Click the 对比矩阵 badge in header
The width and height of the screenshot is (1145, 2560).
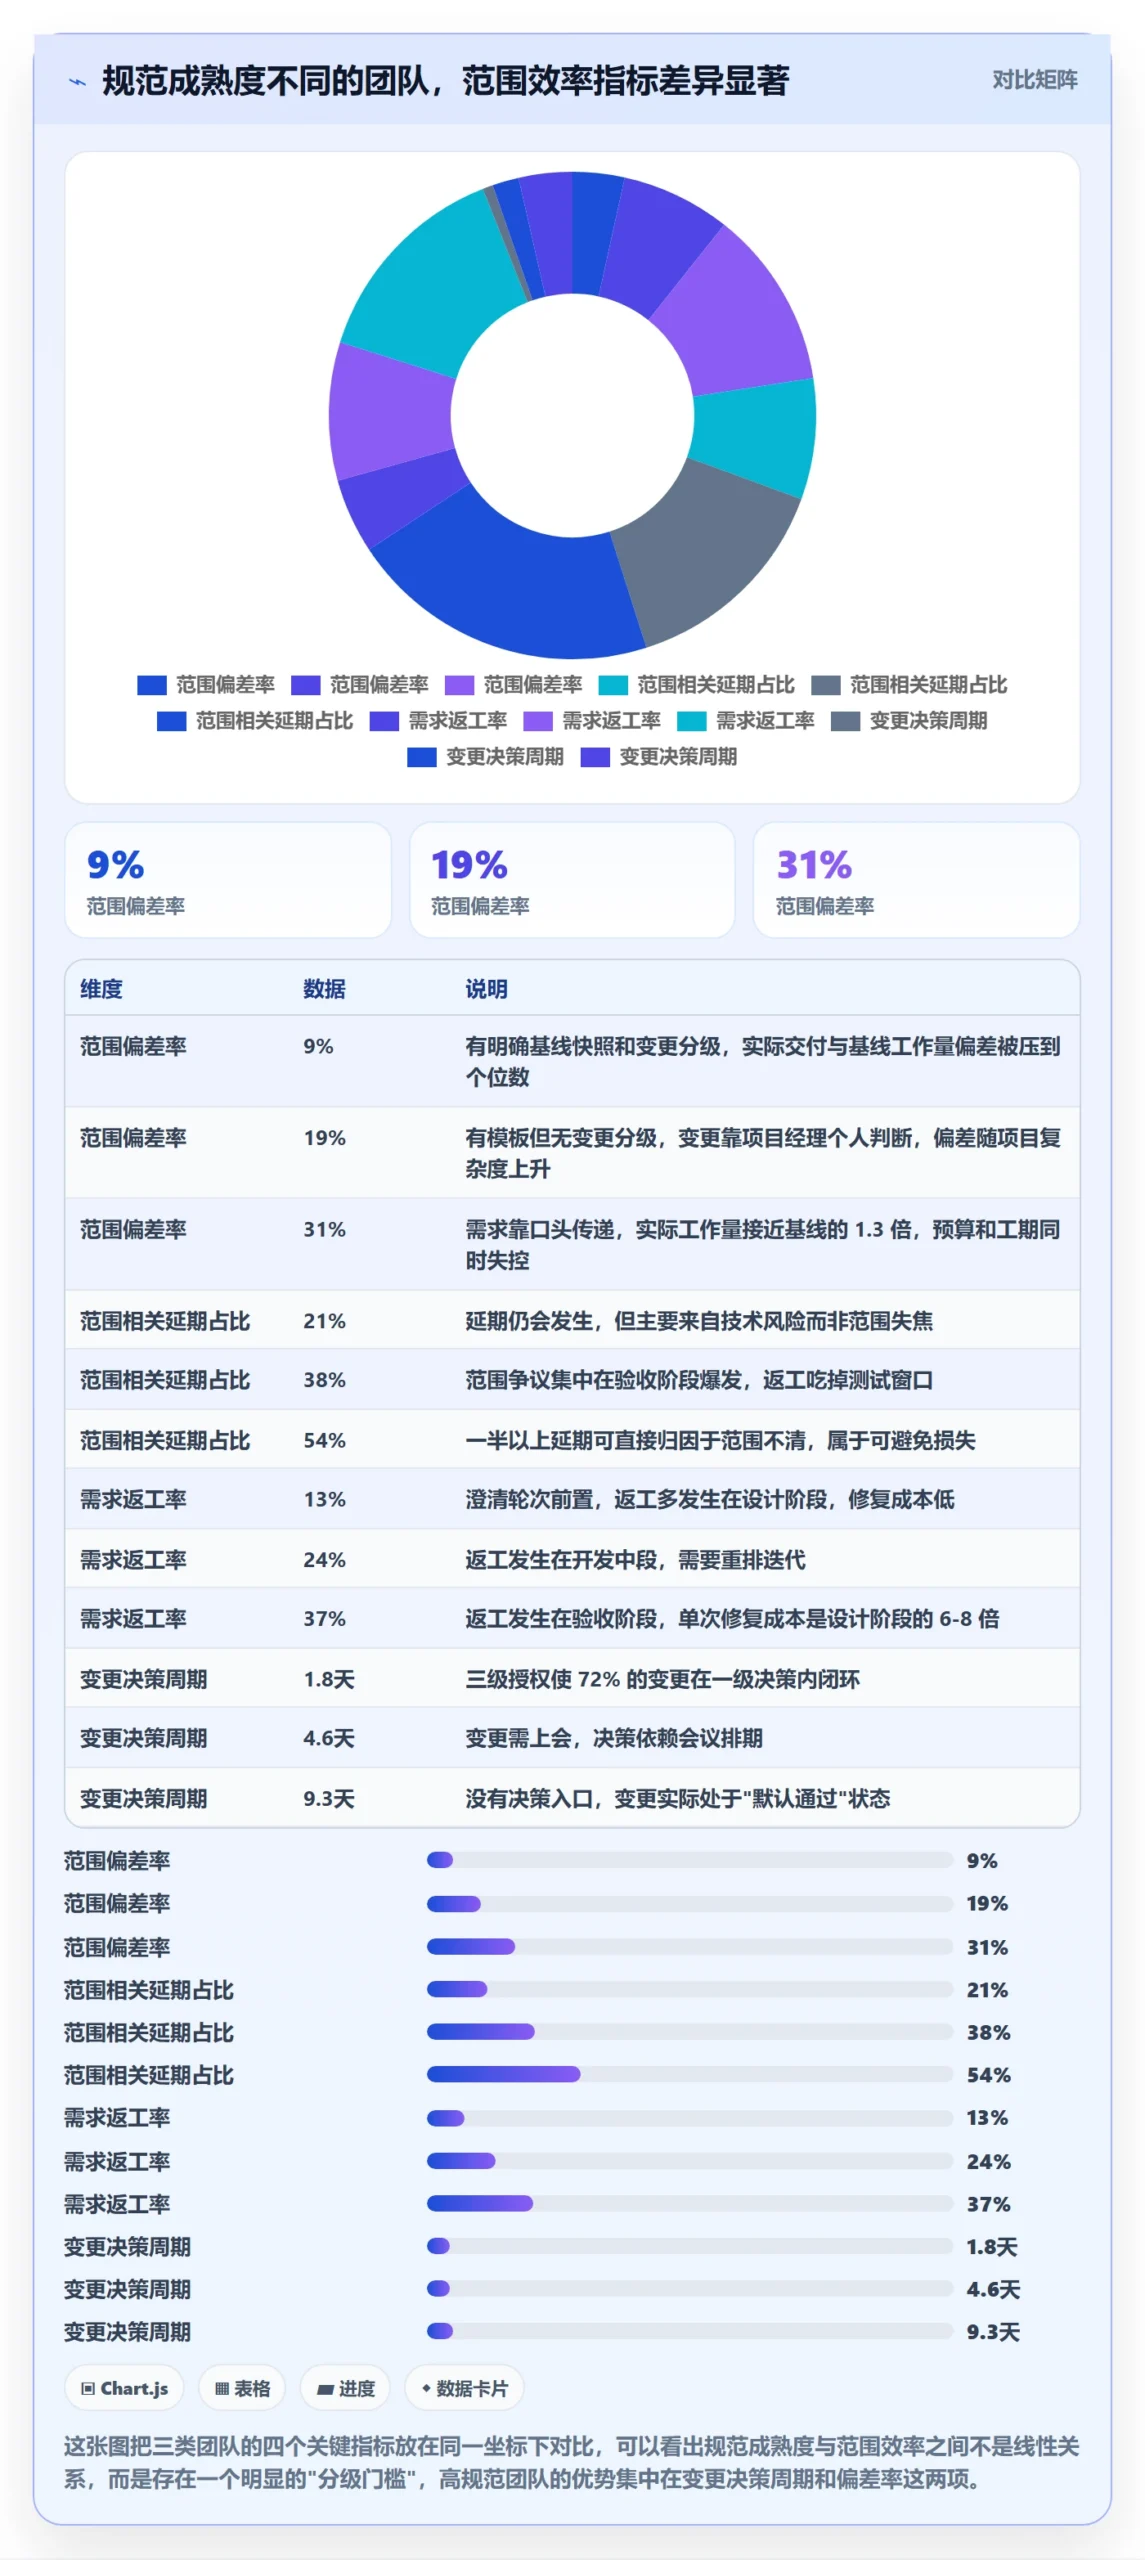[1034, 80]
